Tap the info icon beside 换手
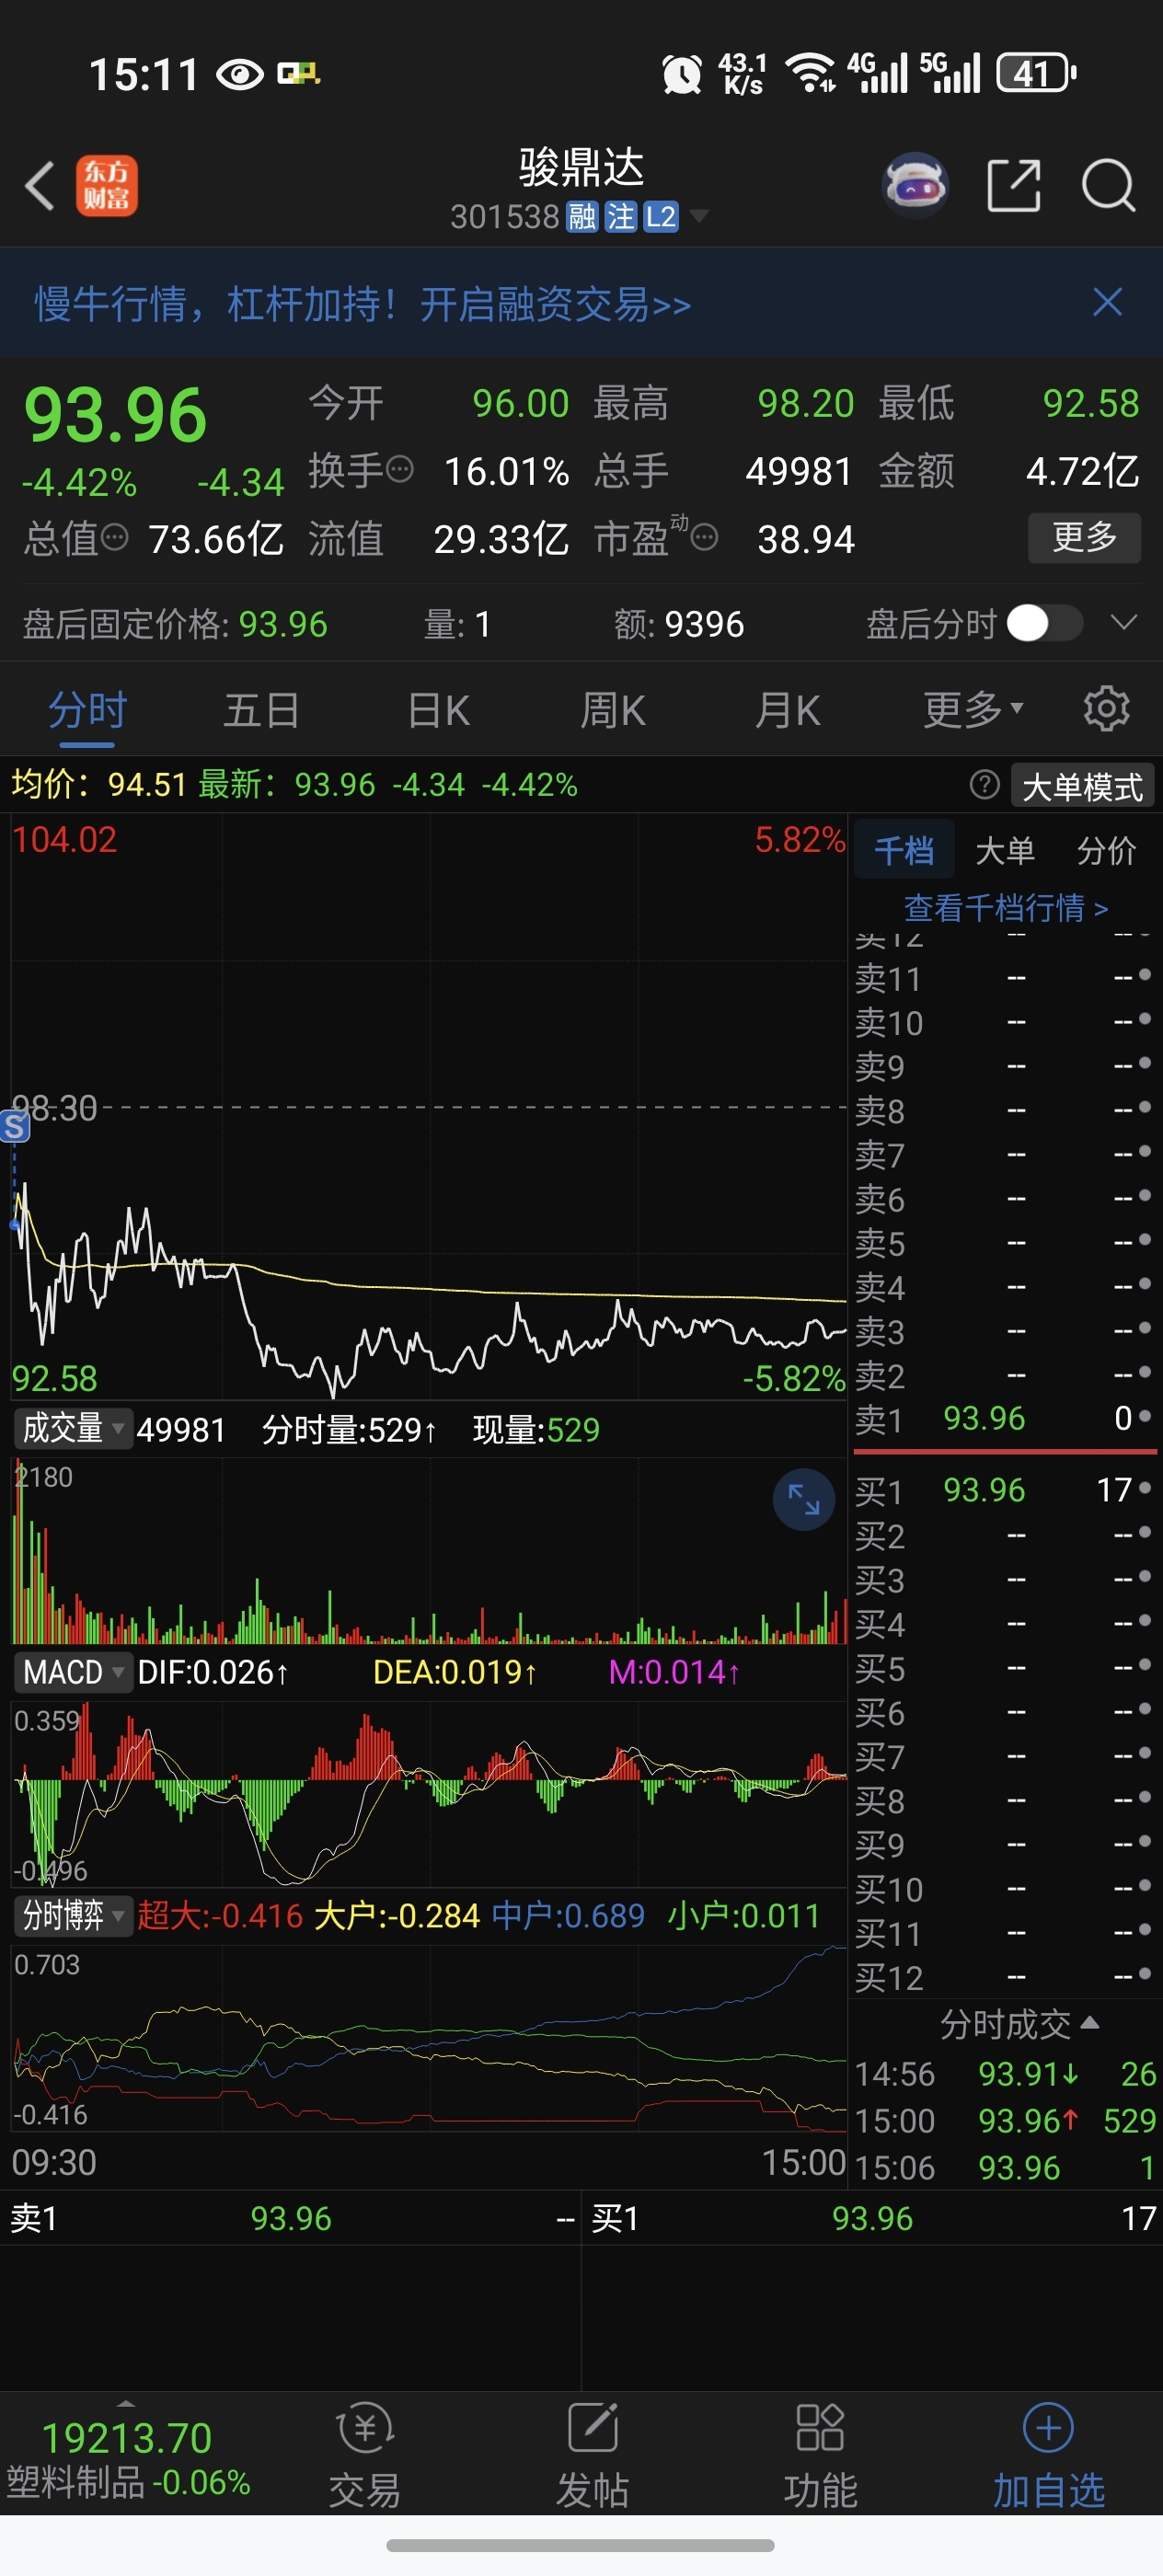Viewport: 1163px width, 2576px height. (400, 469)
